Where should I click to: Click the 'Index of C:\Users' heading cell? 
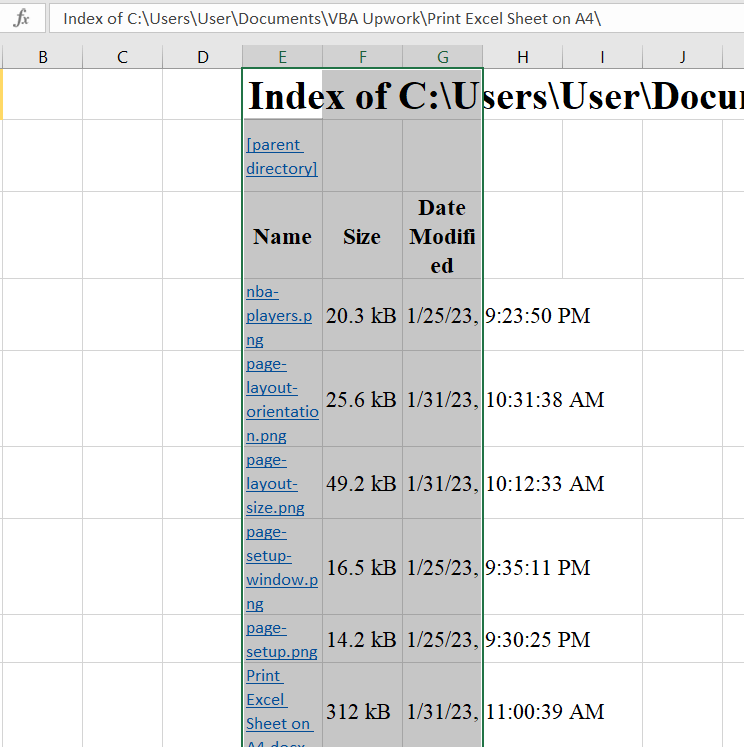click(x=283, y=95)
